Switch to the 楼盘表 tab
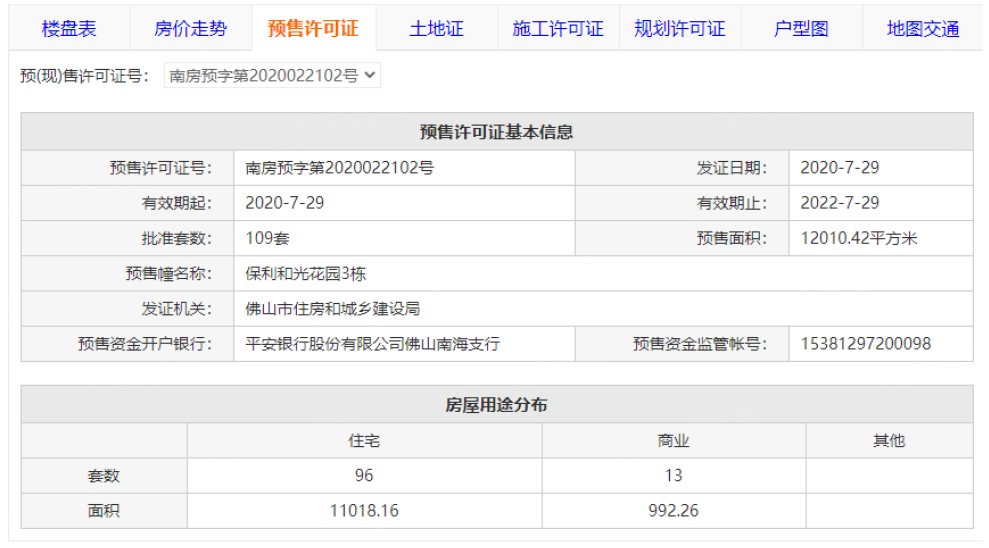This screenshot has height=548, width=989. pos(69,28)
